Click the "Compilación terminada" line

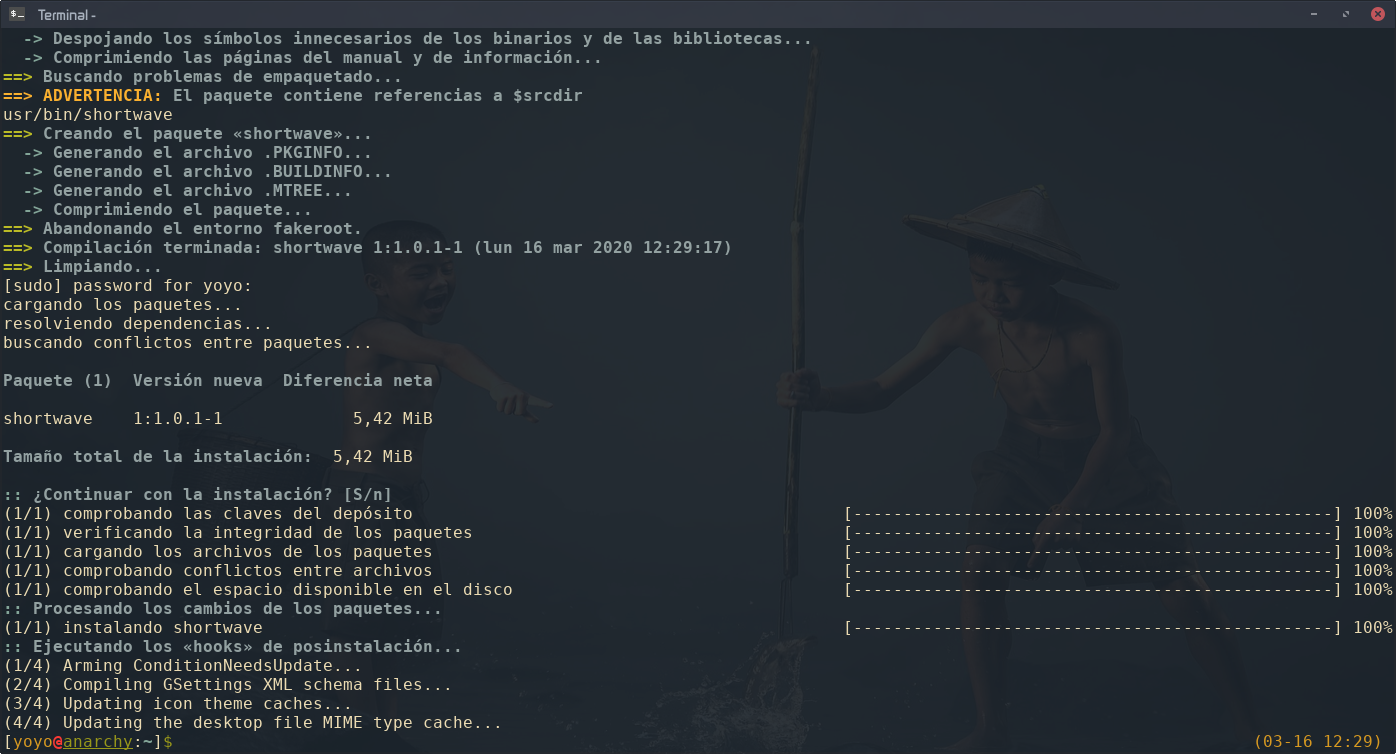point(386,248)
